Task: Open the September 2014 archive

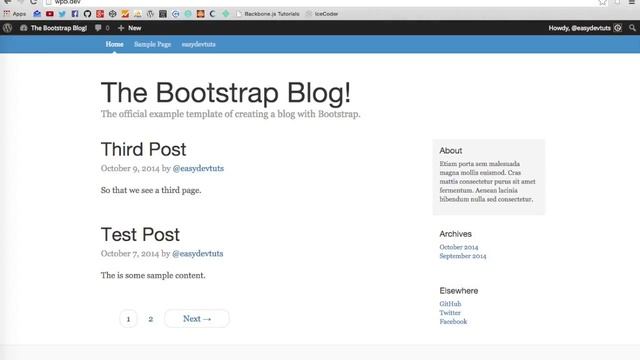Action: (x=463, y=256)
